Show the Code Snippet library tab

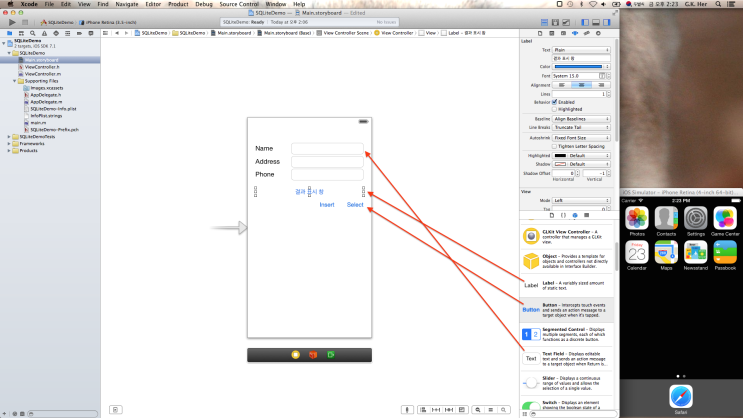563,215
